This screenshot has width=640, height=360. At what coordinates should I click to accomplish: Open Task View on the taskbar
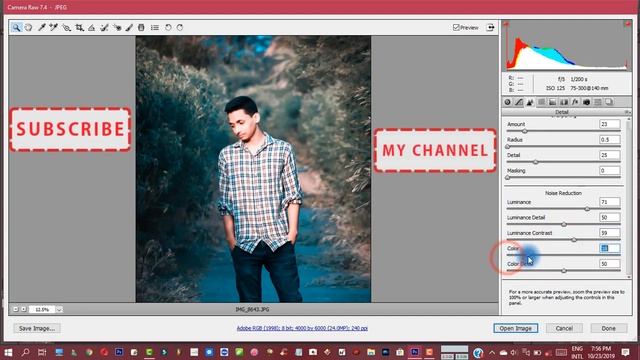pos(42,352)
